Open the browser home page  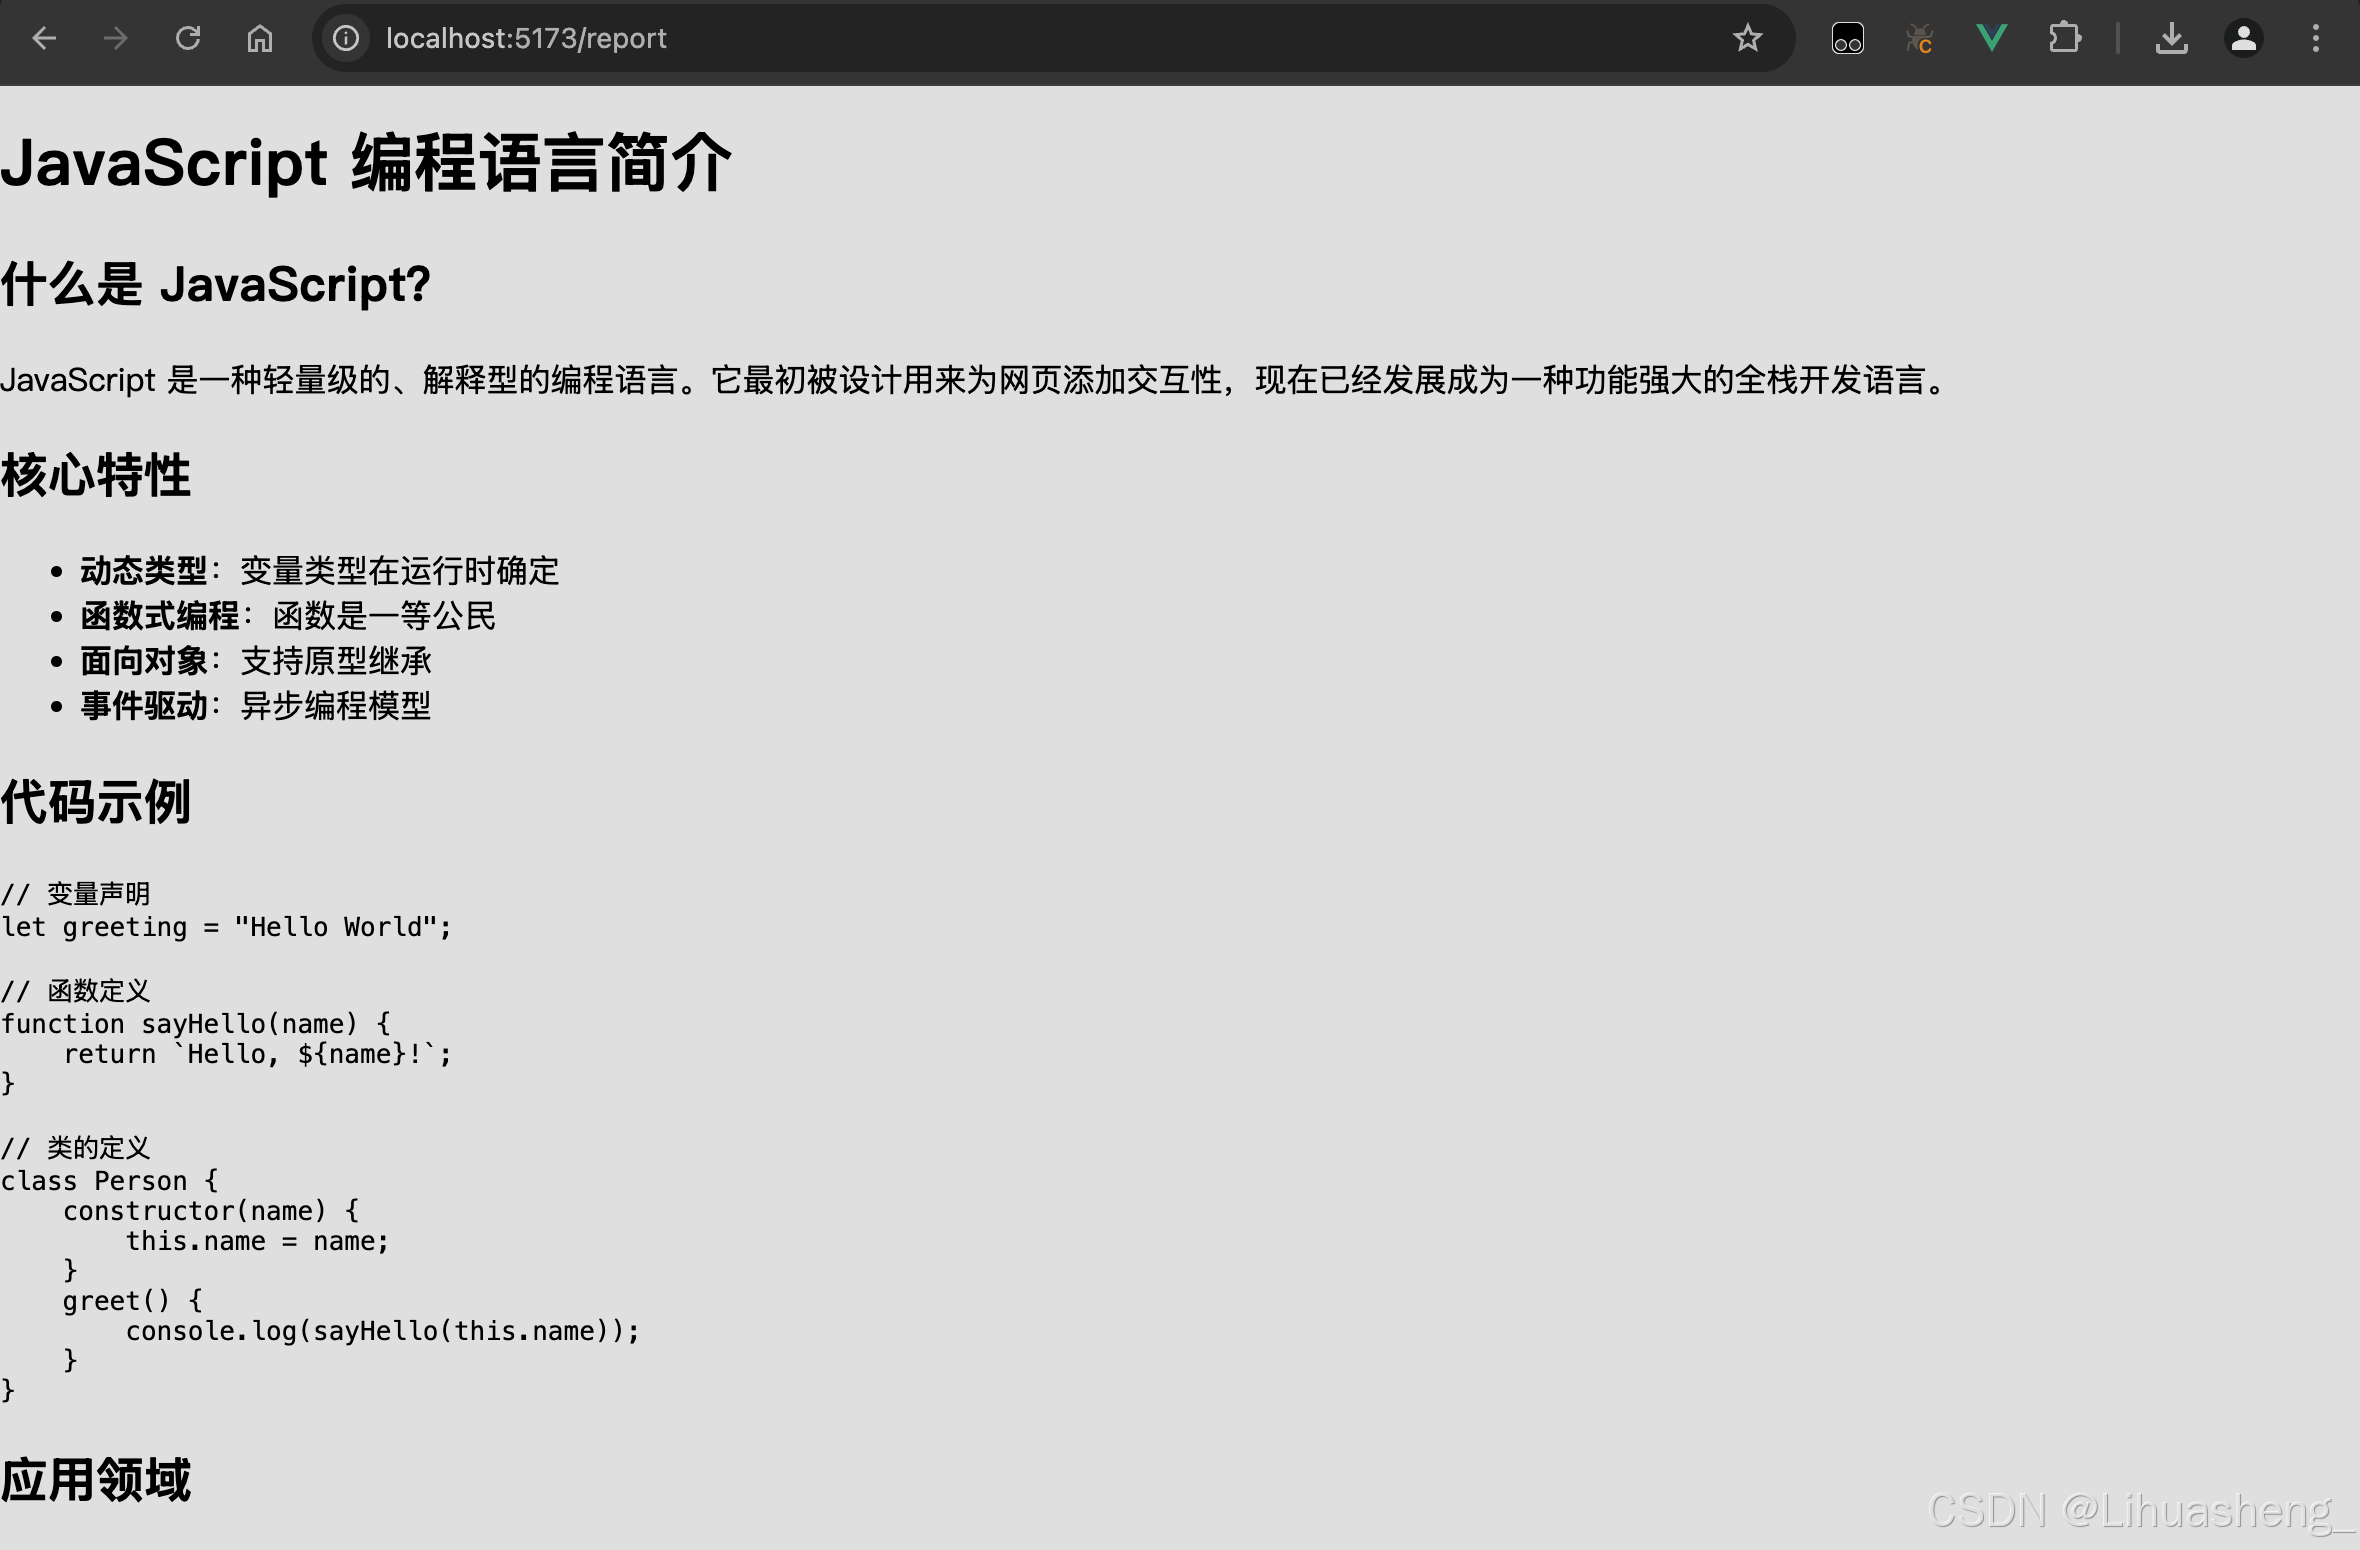[259, 38]
